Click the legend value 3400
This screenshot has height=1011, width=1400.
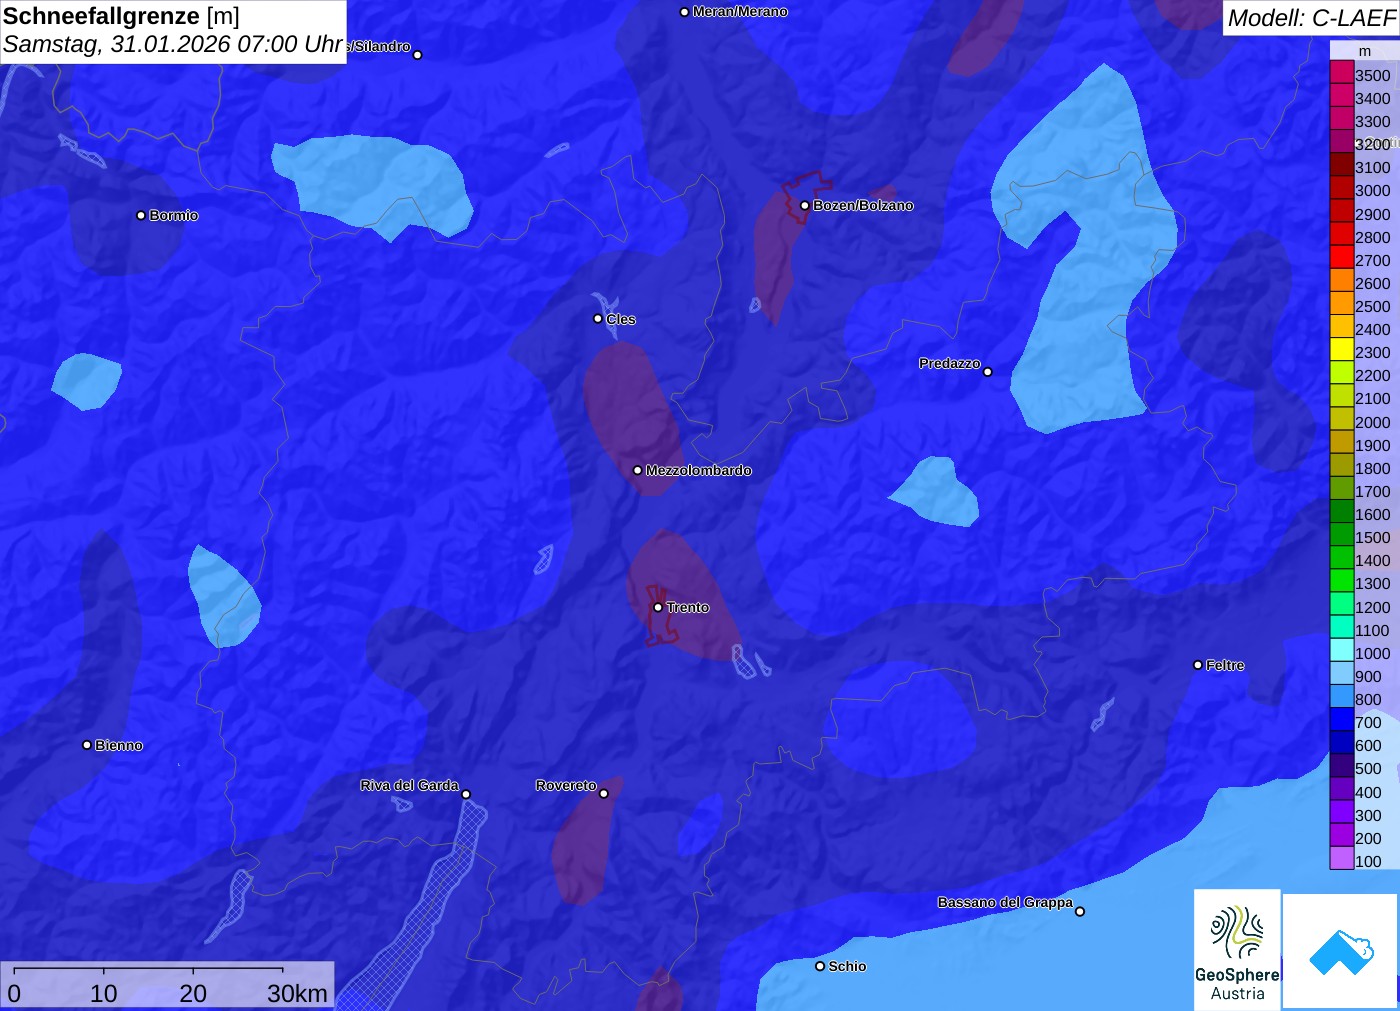pyautogui.click(x=1373, y=98)
